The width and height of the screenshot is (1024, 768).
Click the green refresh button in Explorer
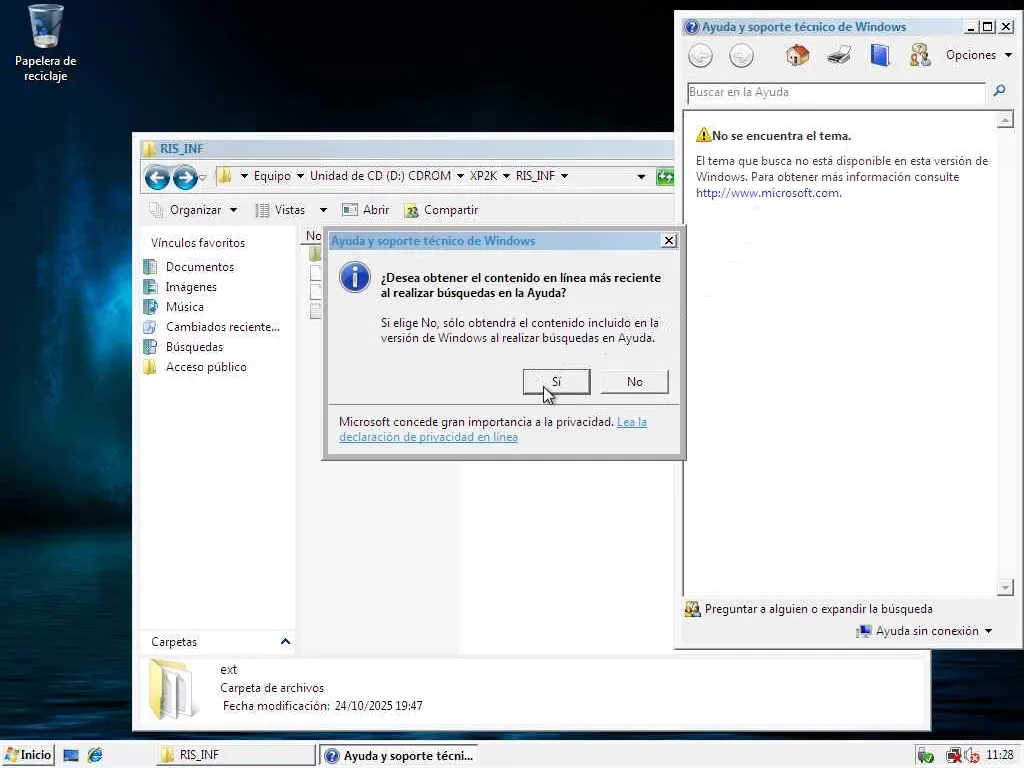click(x=665, y=177)
